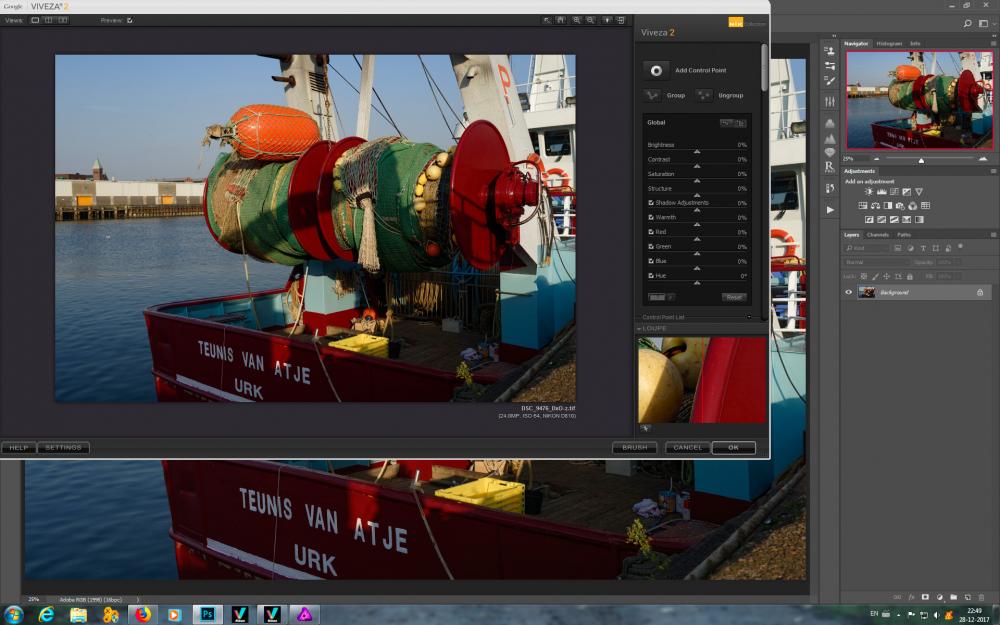Open Photoshop from the Windows taskbar

(x=207, y=614)
